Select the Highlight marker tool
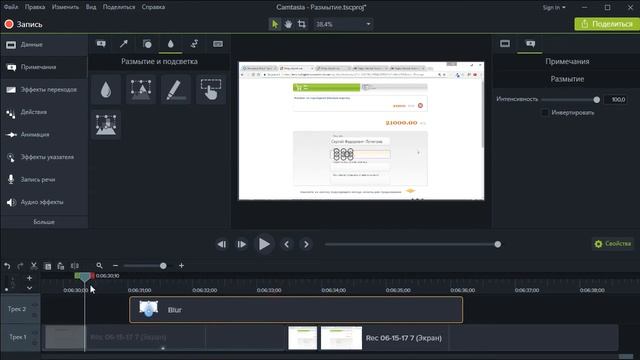 click(x=176, y=89)
